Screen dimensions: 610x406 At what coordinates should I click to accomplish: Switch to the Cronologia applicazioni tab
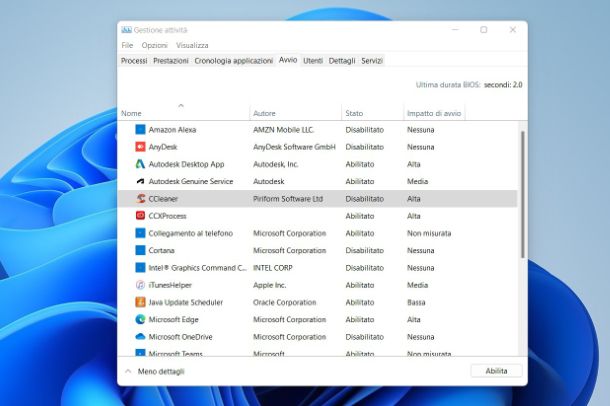[234, 61]
